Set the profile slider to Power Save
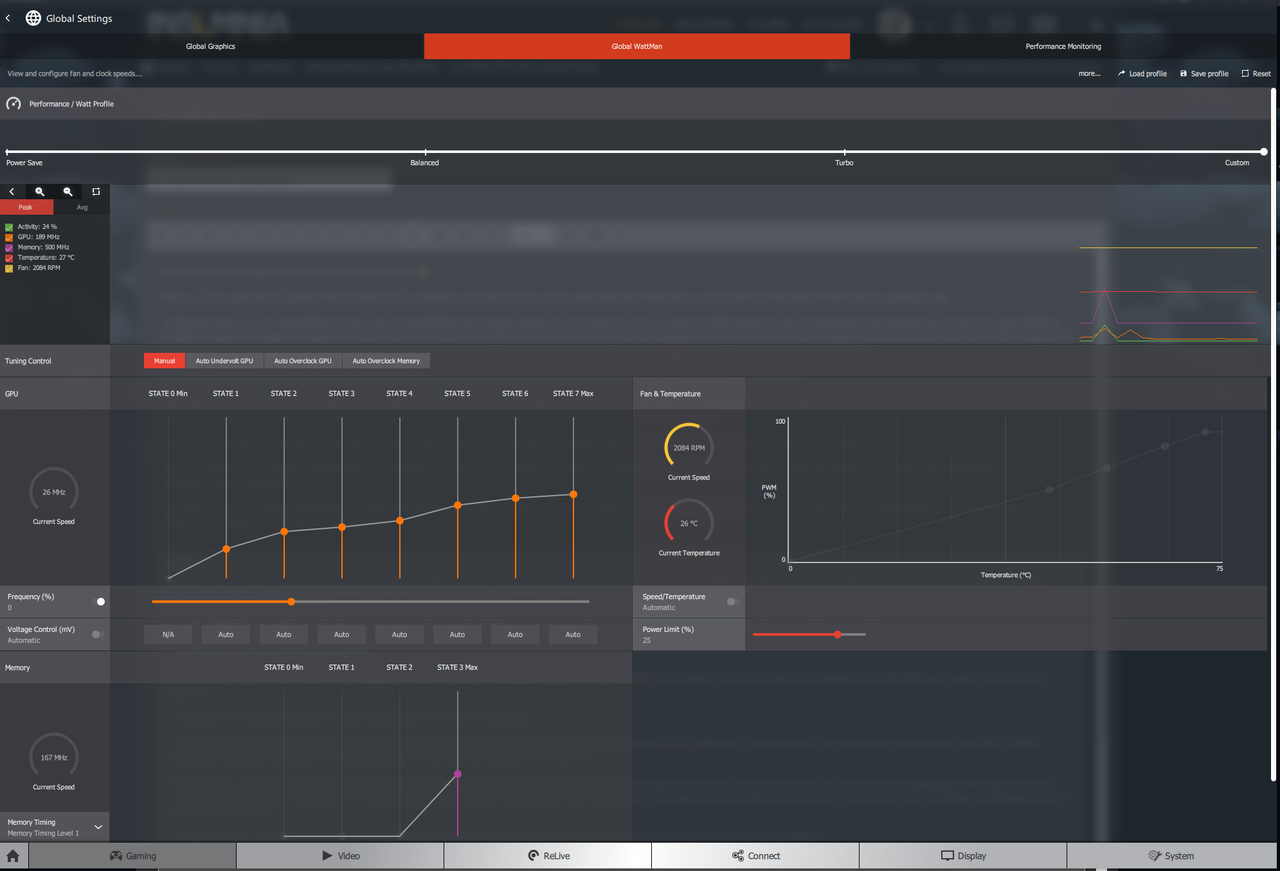 8,152
